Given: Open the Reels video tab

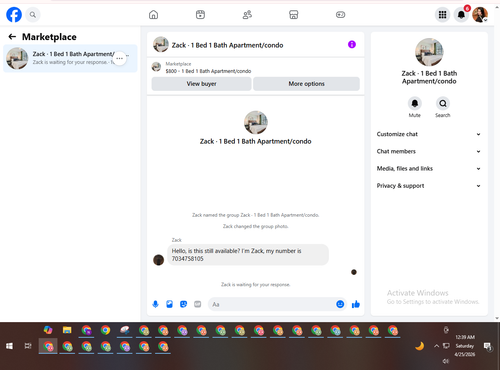Looking at the screenshot, I should tap(200, 15).
